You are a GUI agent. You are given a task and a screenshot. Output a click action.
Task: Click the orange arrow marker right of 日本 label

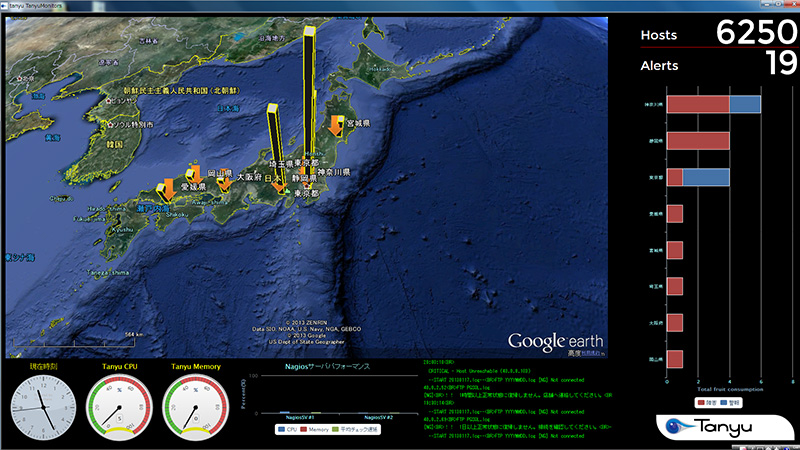[x=280, y=185]
